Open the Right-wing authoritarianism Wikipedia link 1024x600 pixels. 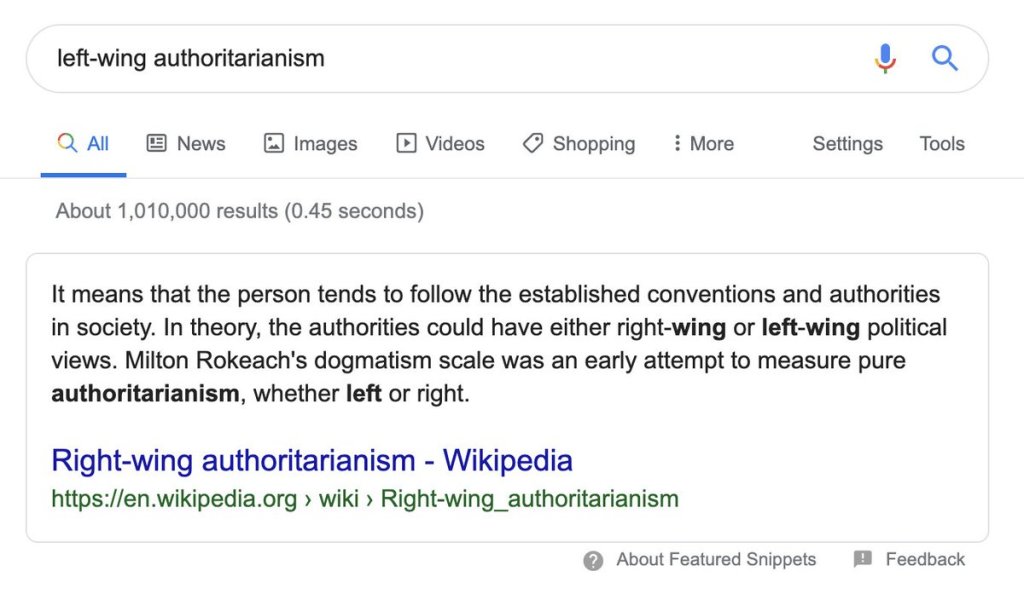pyautogui.click(x=312, y=461)
